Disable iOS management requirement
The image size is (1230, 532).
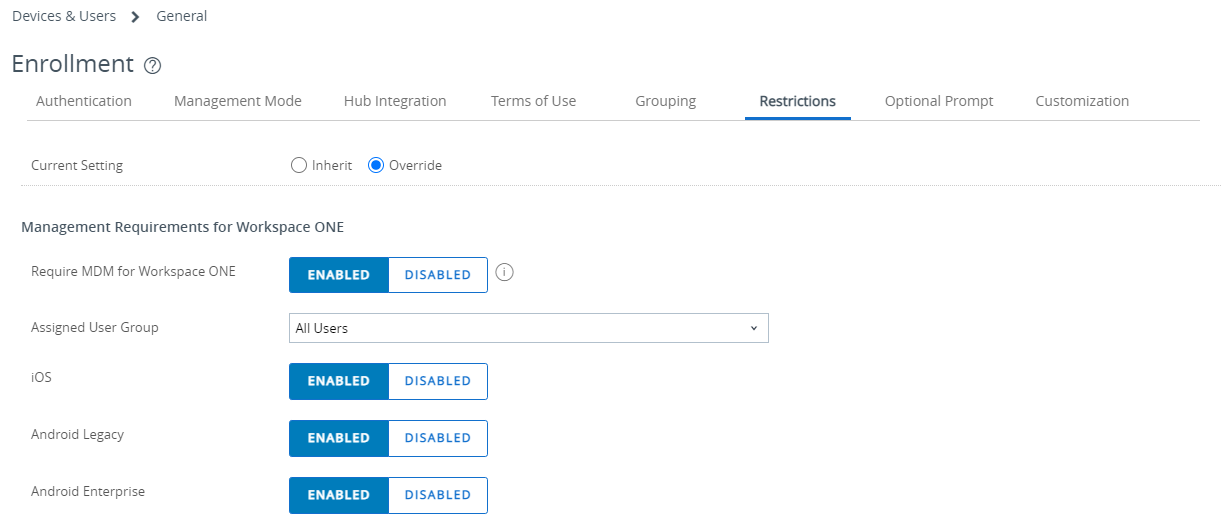click(x=438, y=381)
